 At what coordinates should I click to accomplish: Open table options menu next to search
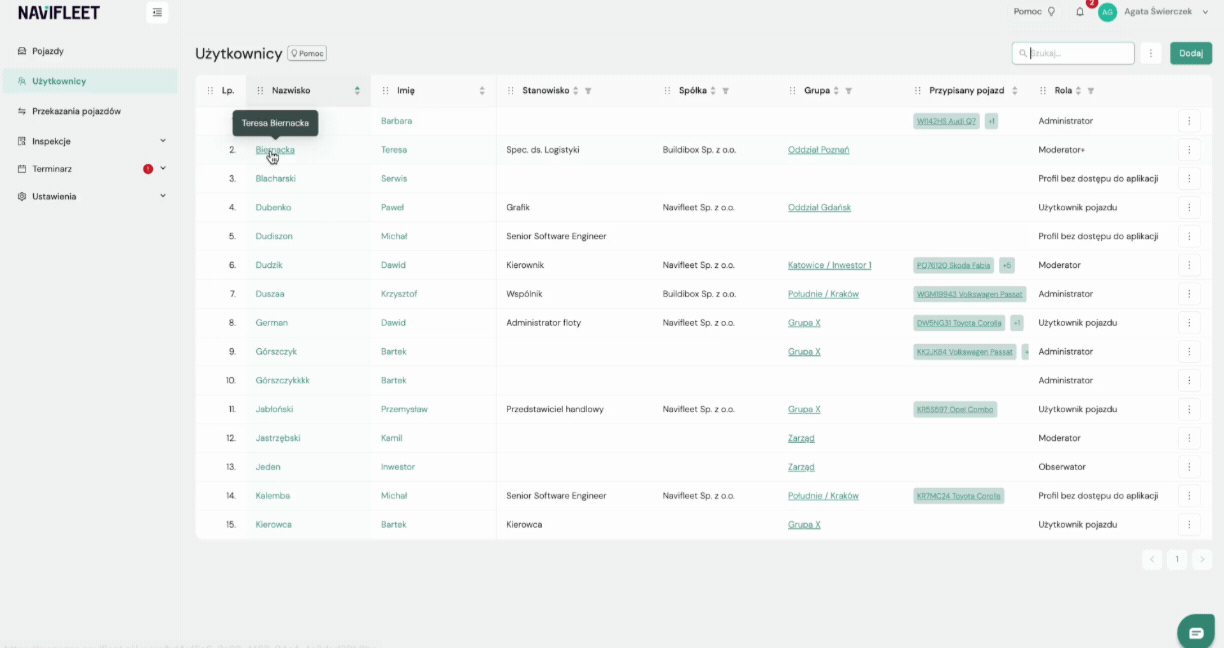point(1152,53)
